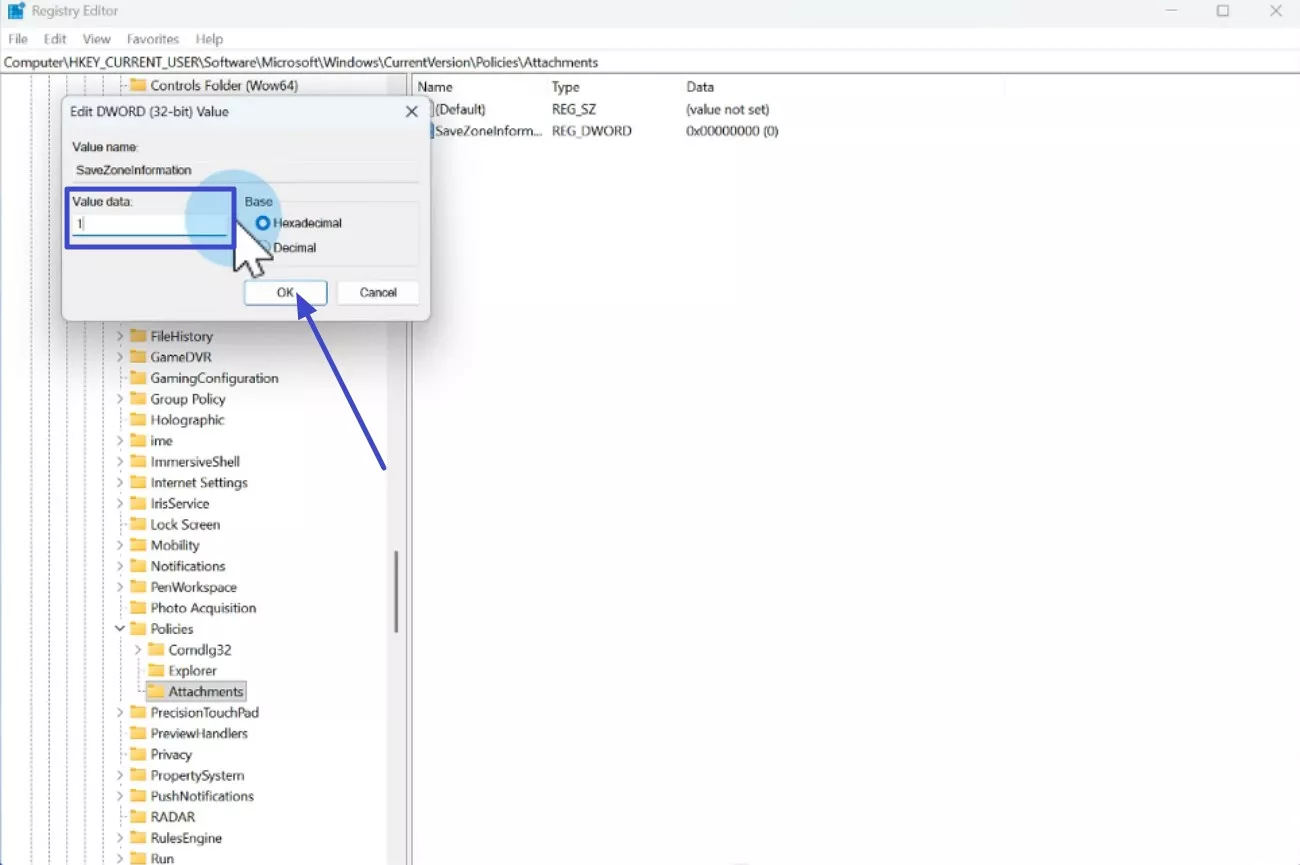Select the Lock Screen folder icon
Screen dimensions: 1300x865
coord(139,524)
